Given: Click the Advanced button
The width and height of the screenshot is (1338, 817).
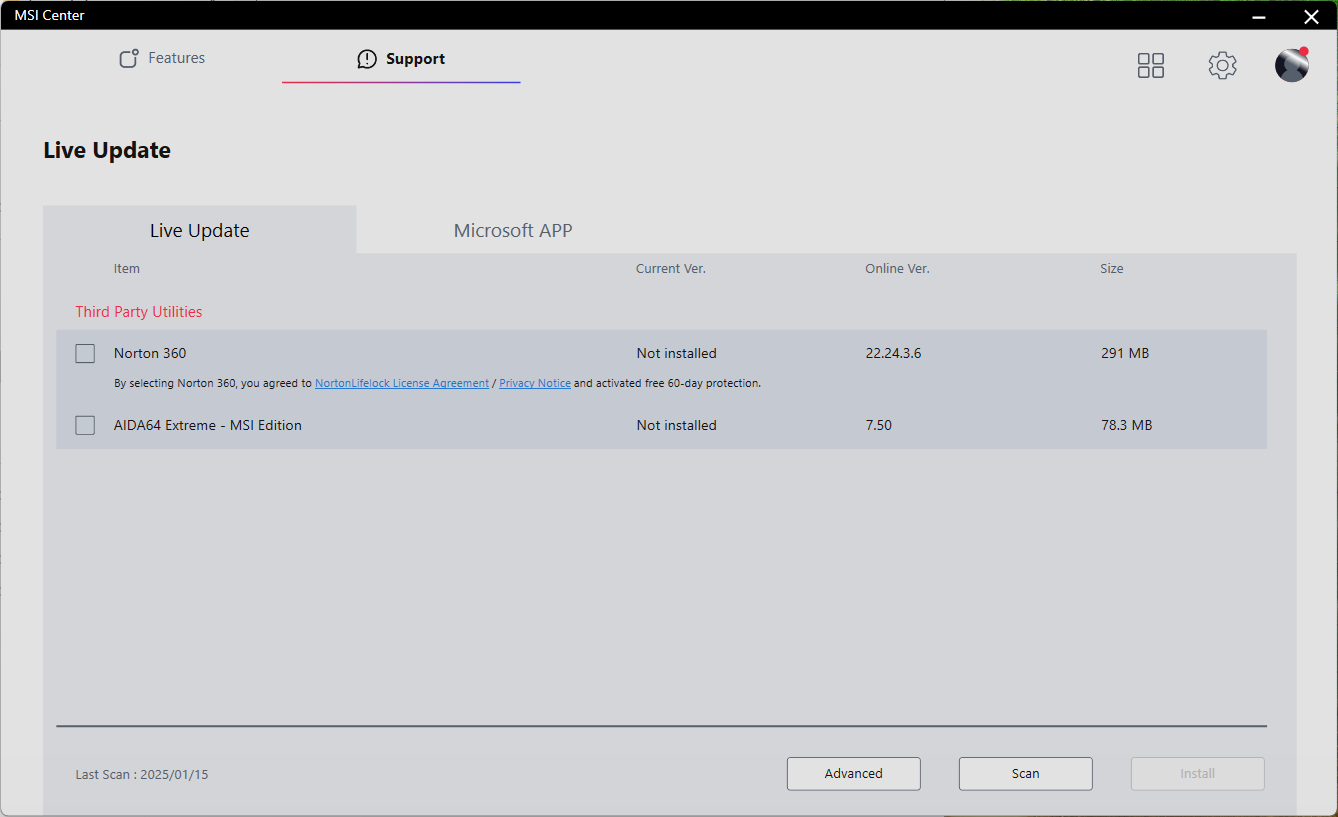Looking at the screenshot, I should [854, 773].
